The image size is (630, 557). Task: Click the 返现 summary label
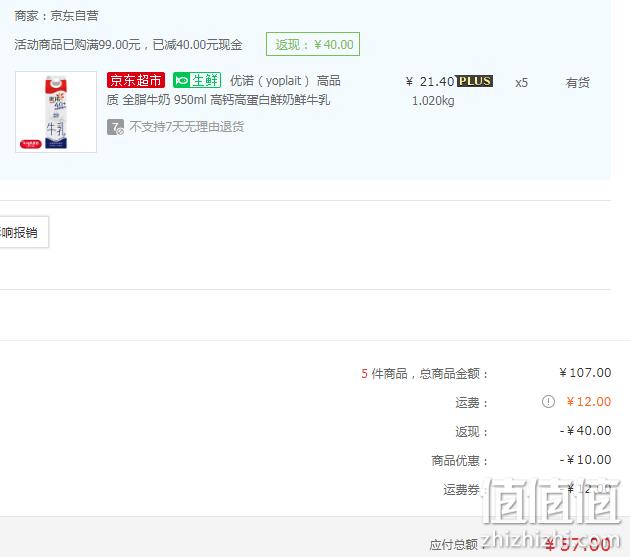click(x=472, y=432)
